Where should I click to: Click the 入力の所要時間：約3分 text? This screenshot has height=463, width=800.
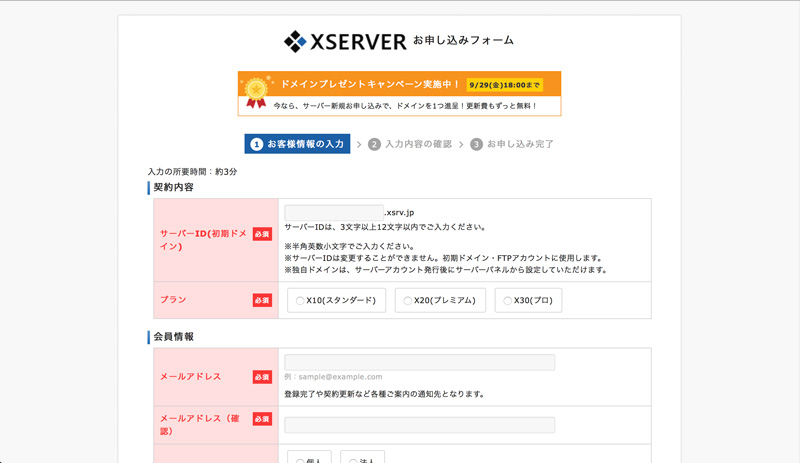[192, 172]
